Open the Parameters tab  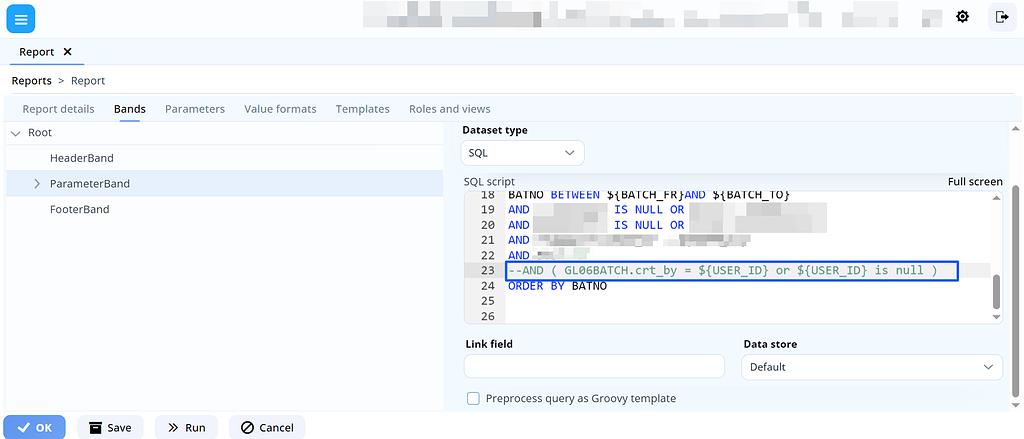[x=195, y=109]
